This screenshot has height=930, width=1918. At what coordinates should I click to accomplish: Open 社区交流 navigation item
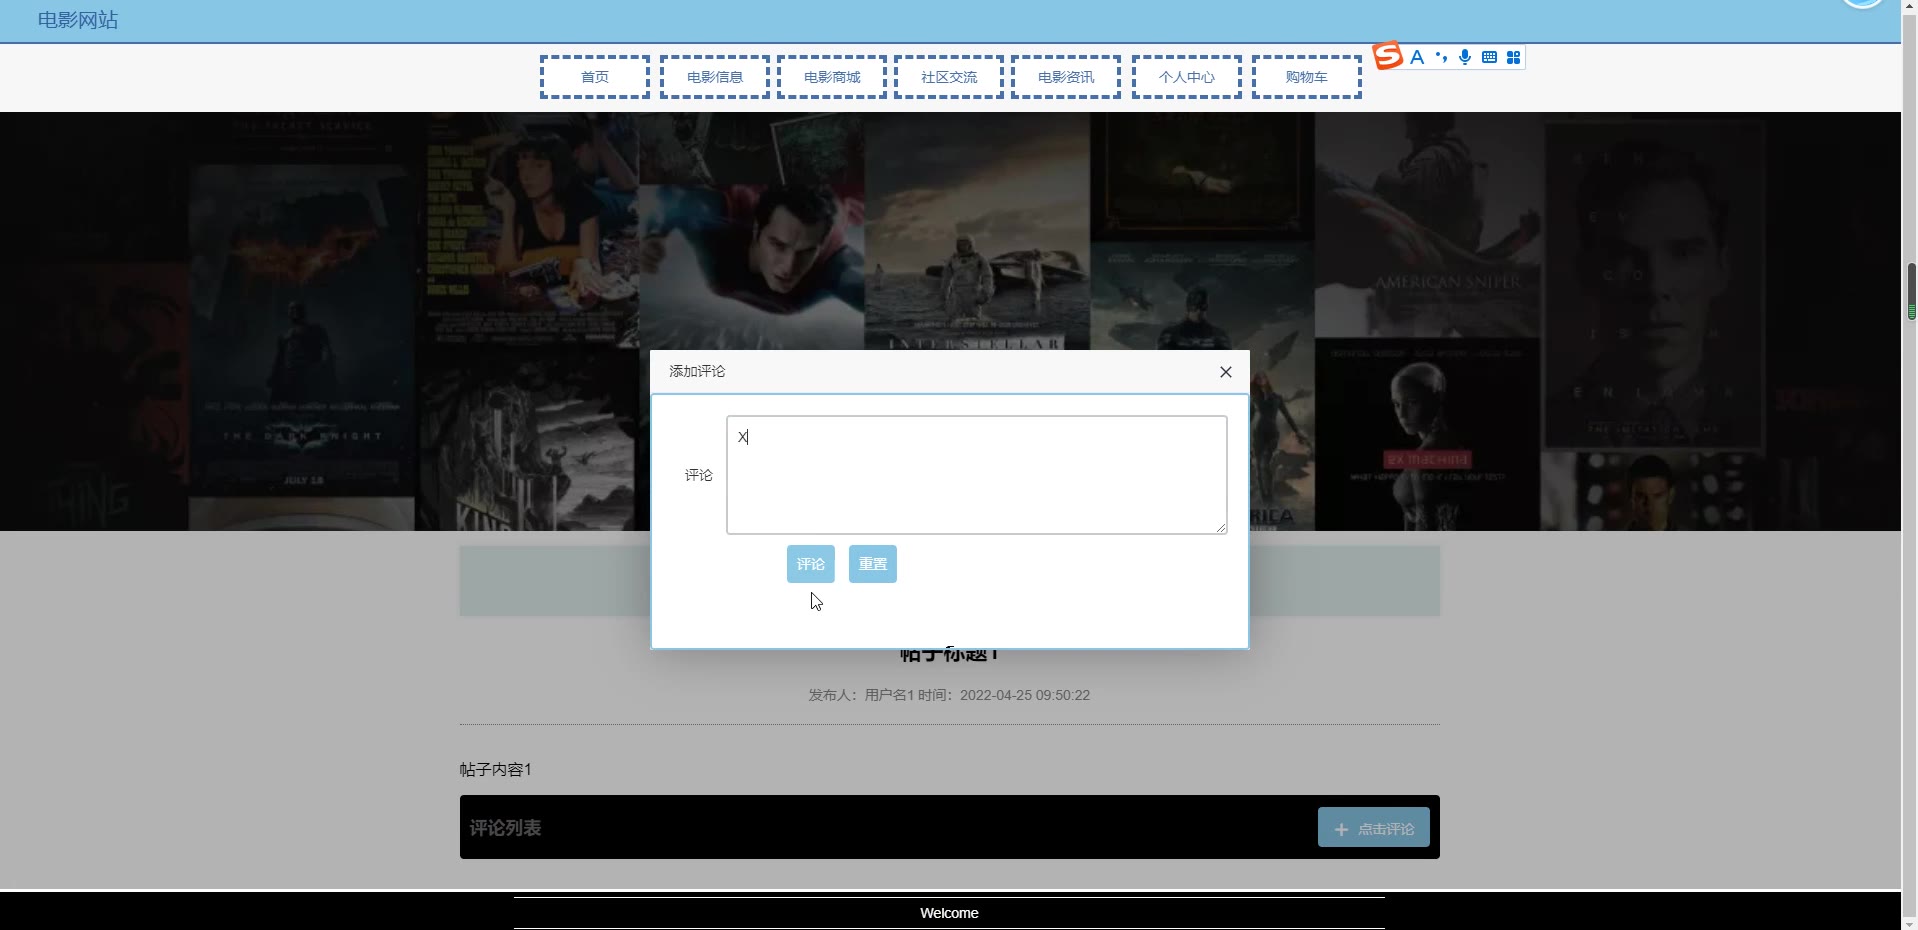coord(949,77)
